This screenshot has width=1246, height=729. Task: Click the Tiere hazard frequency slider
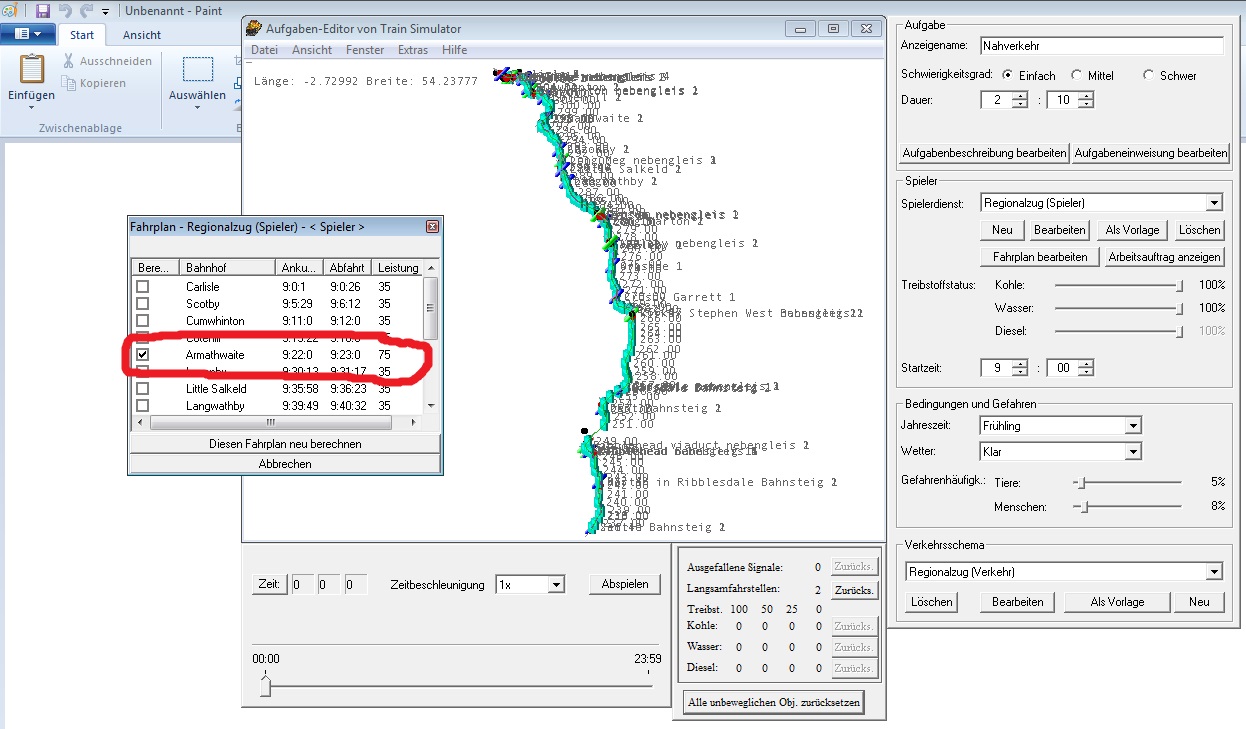point(1079,482)
